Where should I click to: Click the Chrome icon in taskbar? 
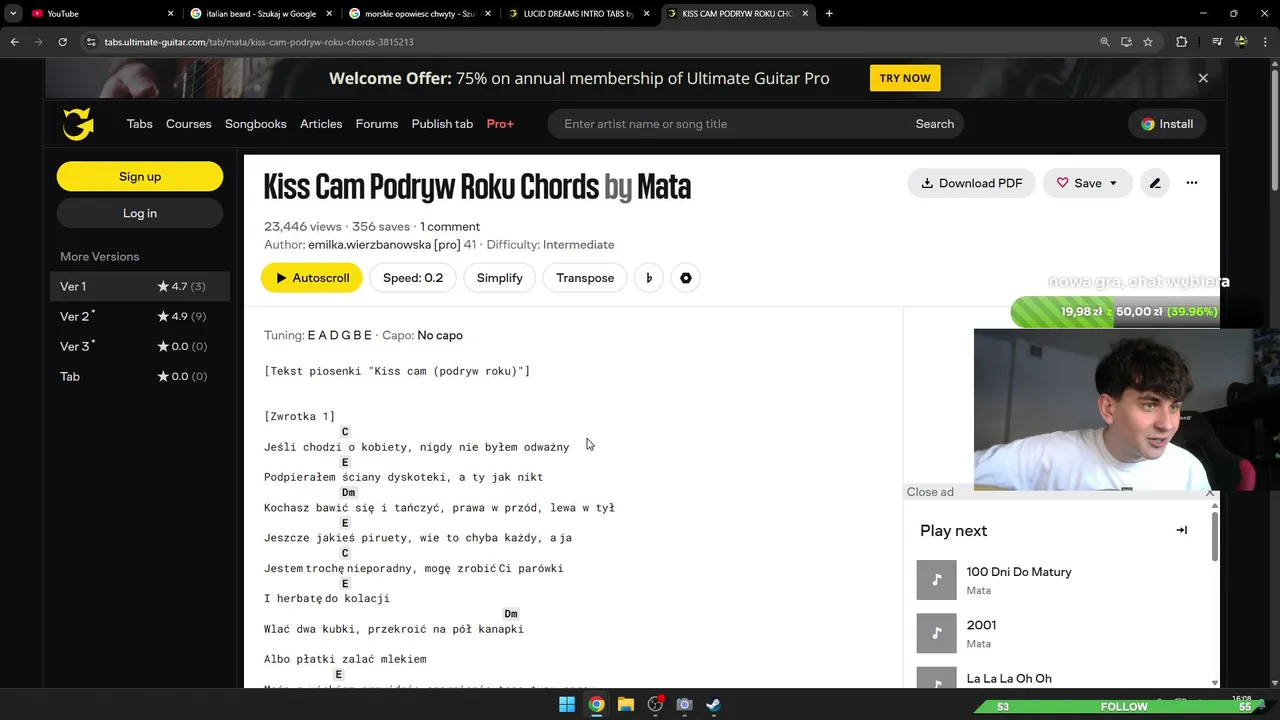click(596, 704)
